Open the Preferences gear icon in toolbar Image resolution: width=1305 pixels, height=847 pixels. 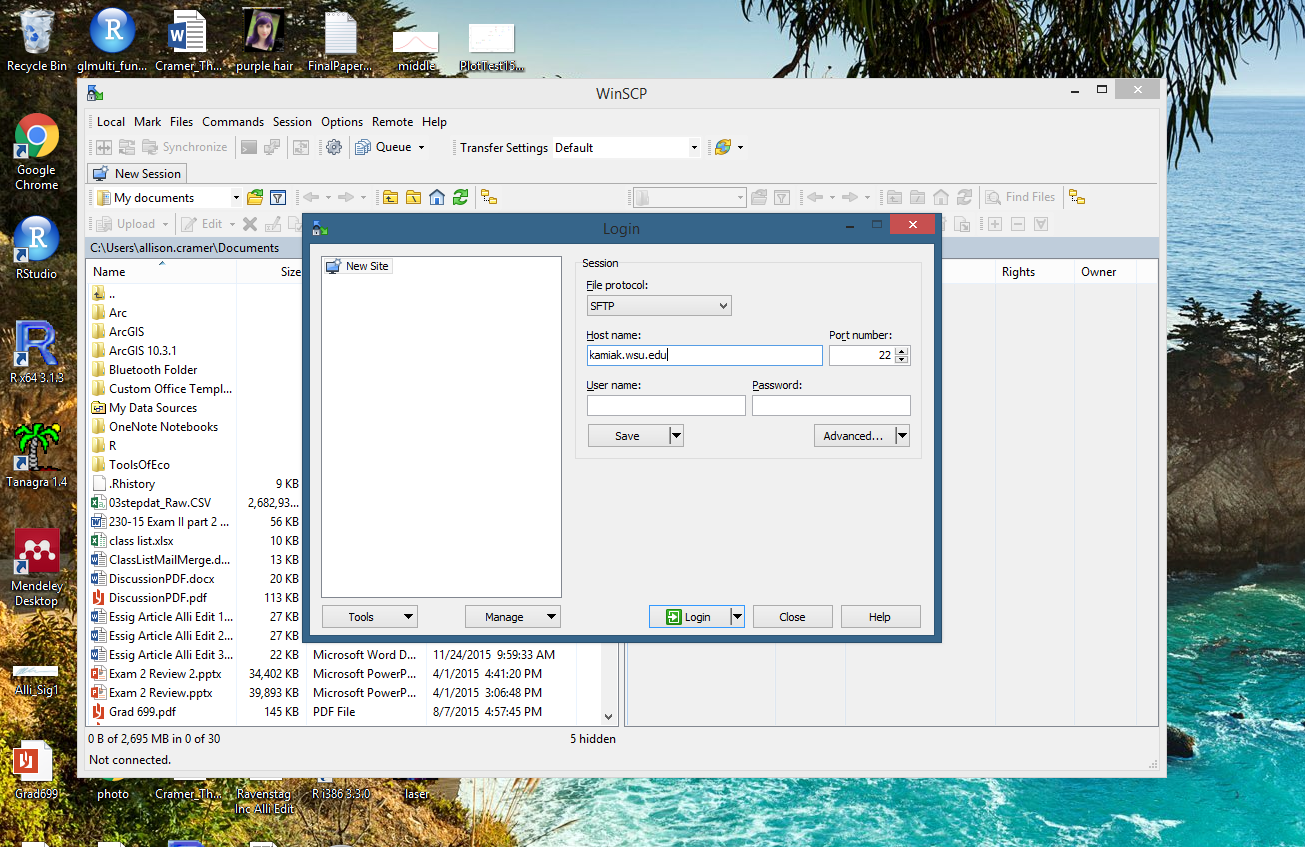click(x=334, y=147)
